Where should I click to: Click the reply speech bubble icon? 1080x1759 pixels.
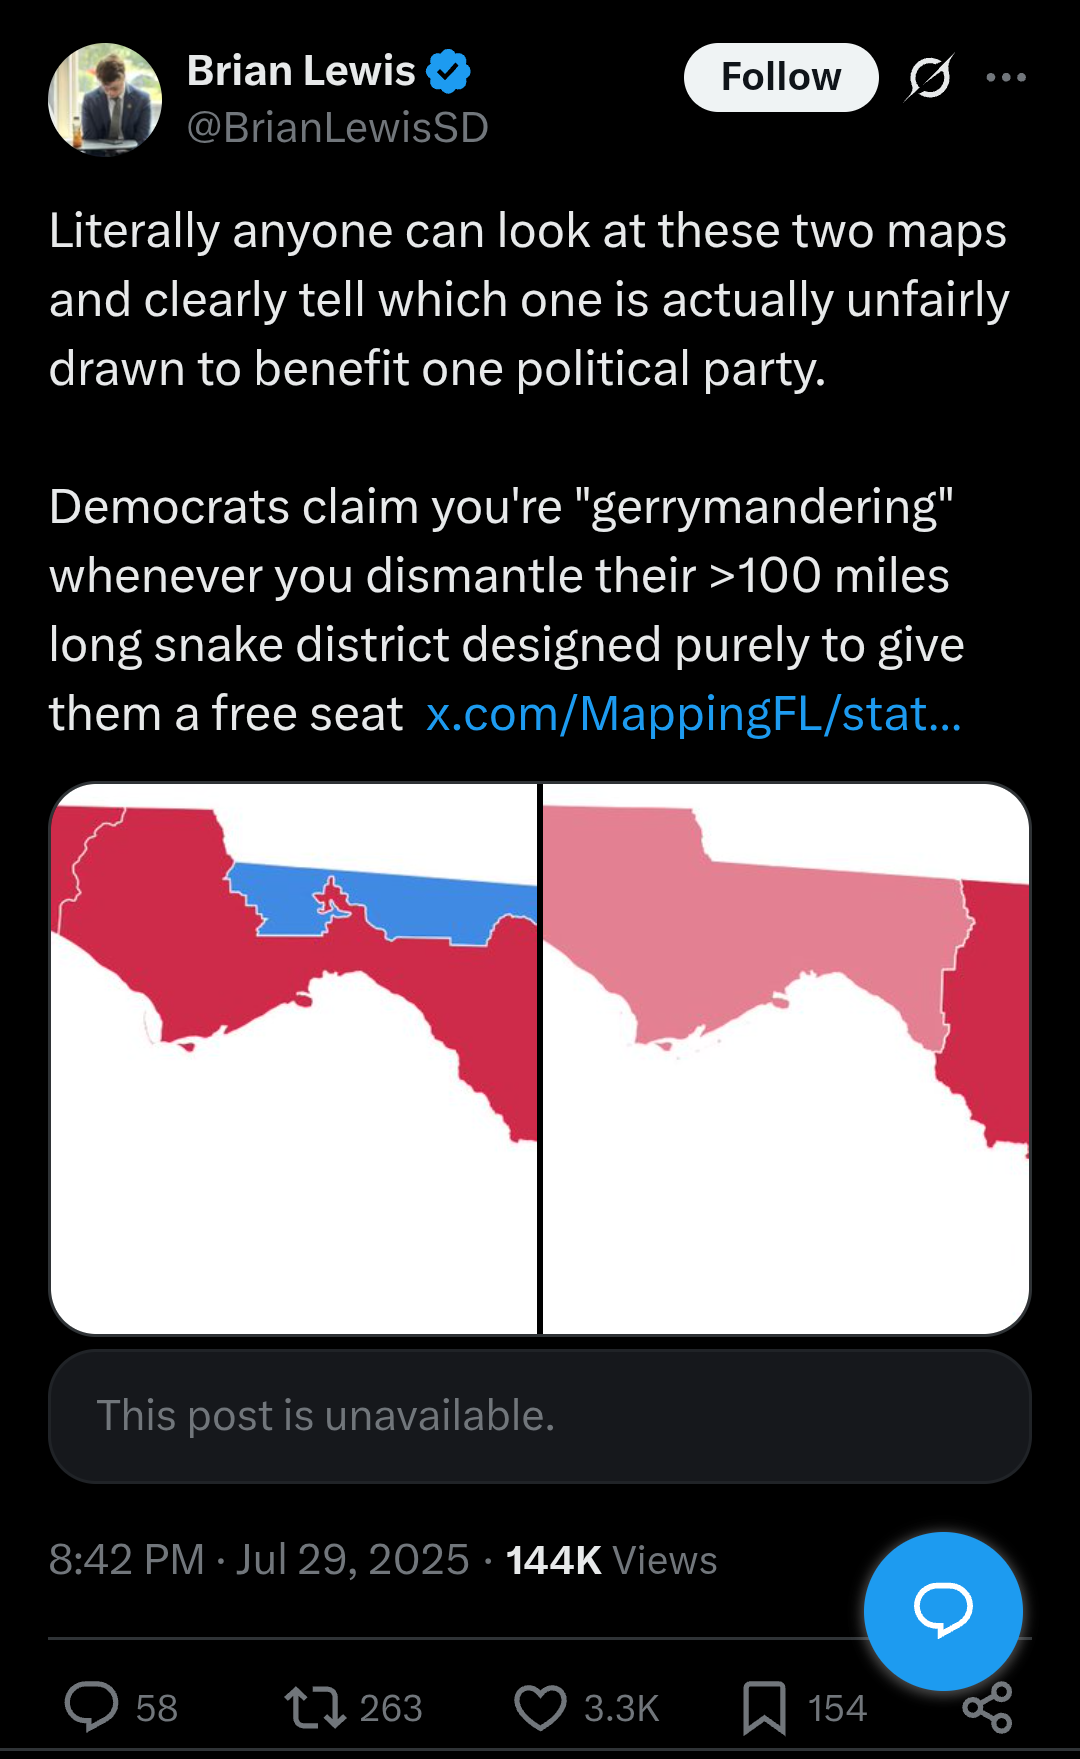[91, 1706]
